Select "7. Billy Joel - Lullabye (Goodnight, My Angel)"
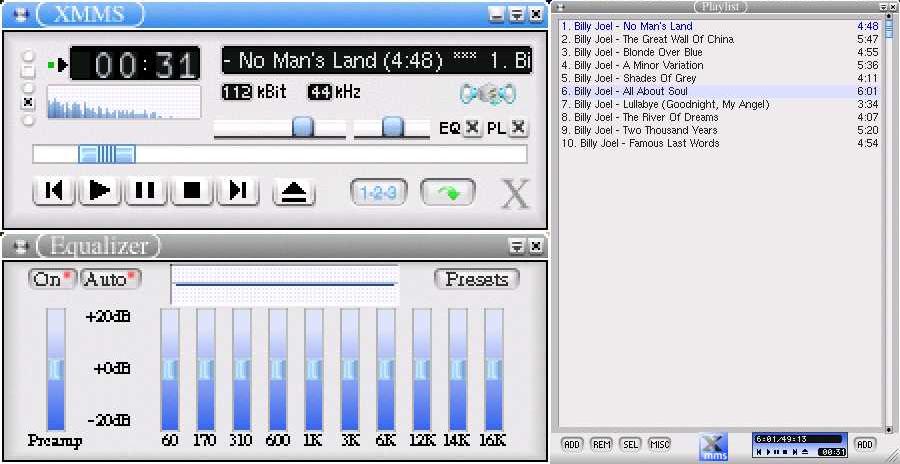Image resolution: width=900 pixels, height=464 pixels. pos(720,105)
